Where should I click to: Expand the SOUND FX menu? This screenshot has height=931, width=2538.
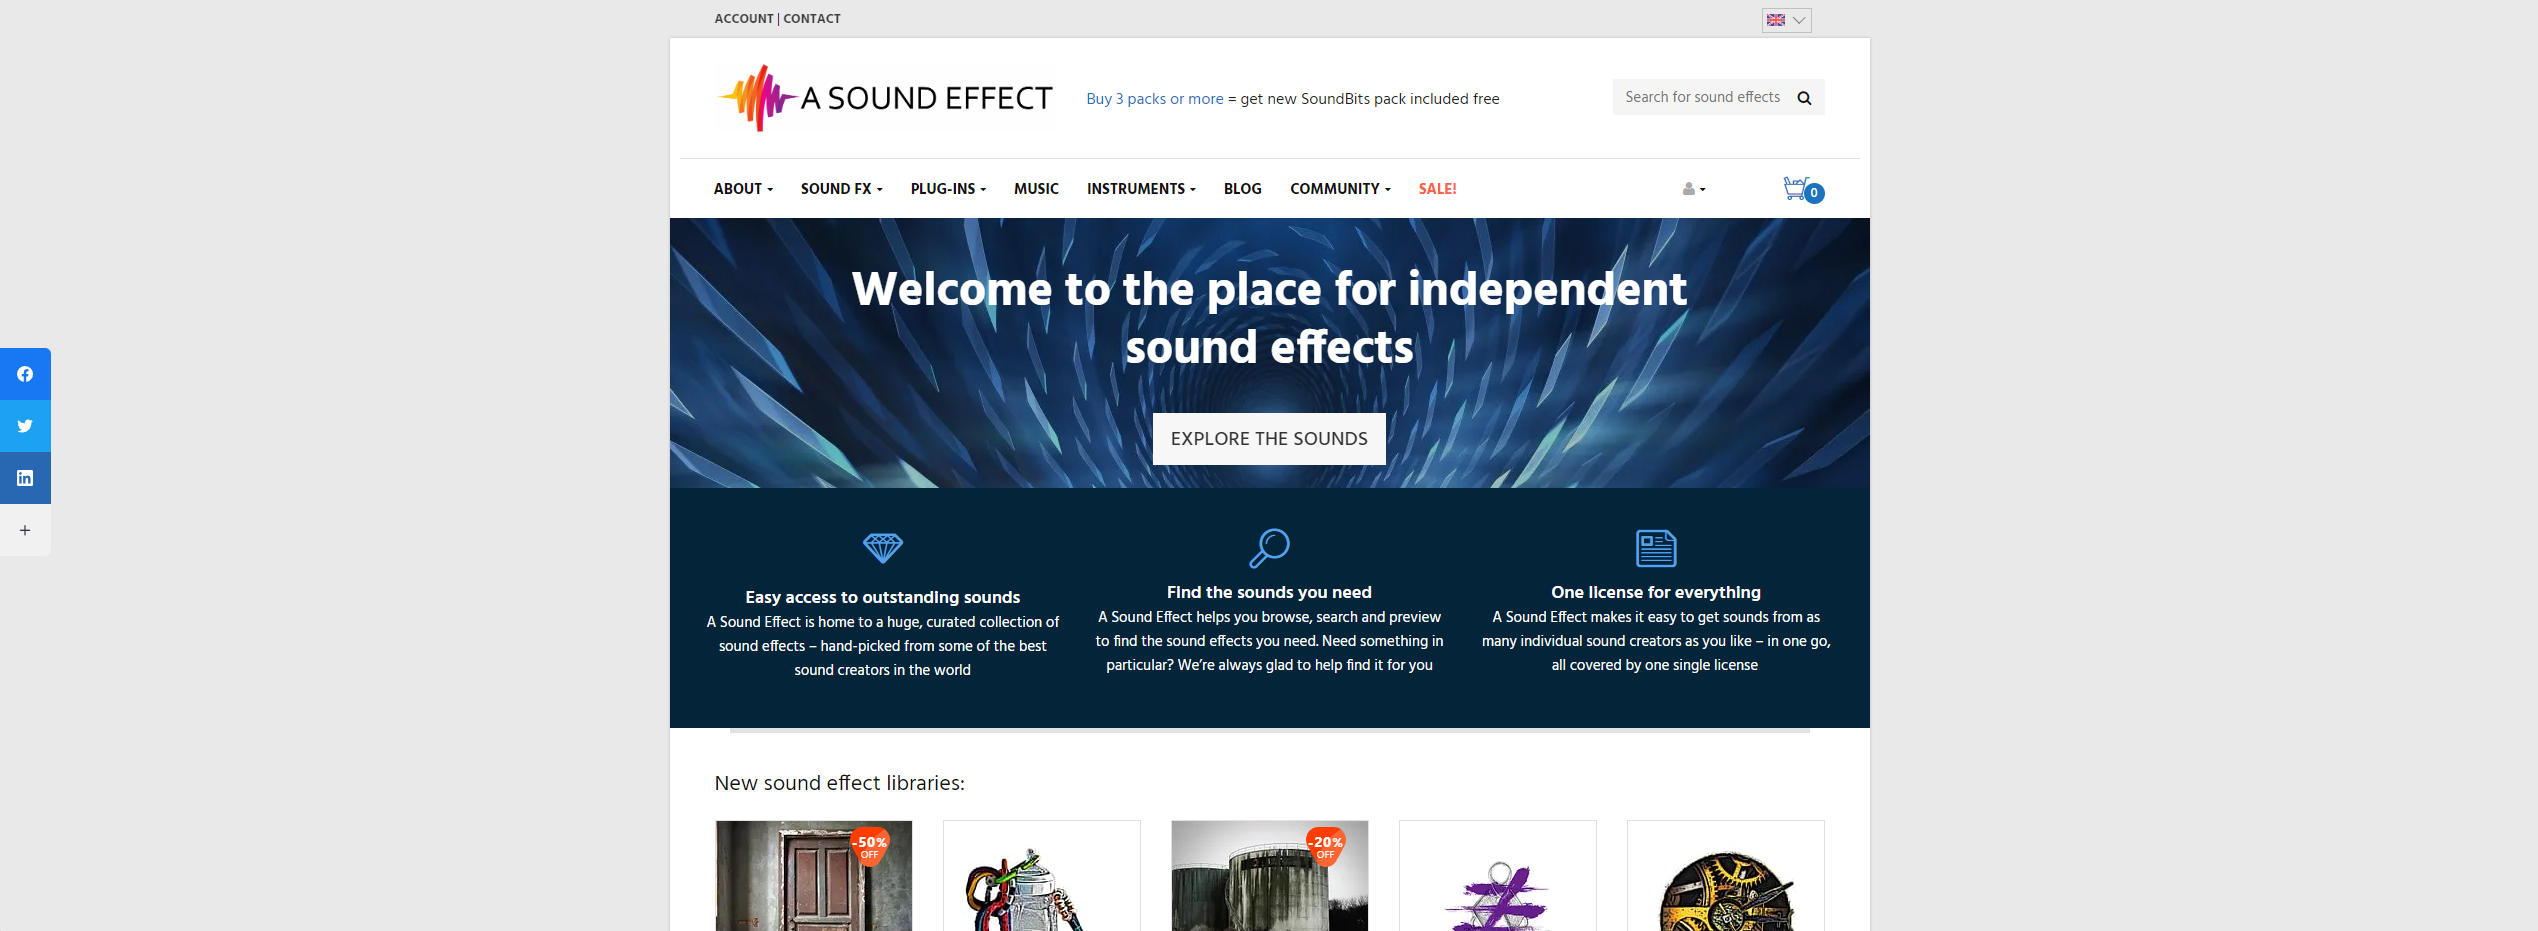tap(840, 188)
